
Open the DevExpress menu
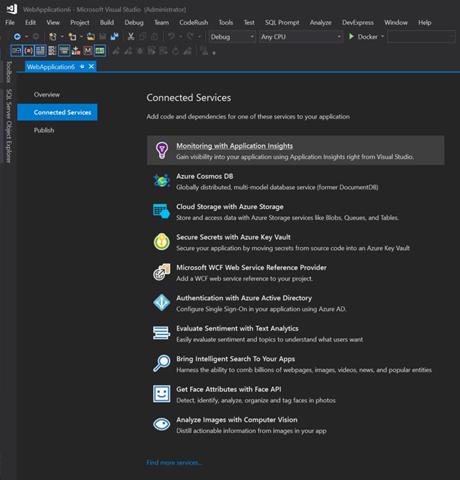click(x=358, y=22)
